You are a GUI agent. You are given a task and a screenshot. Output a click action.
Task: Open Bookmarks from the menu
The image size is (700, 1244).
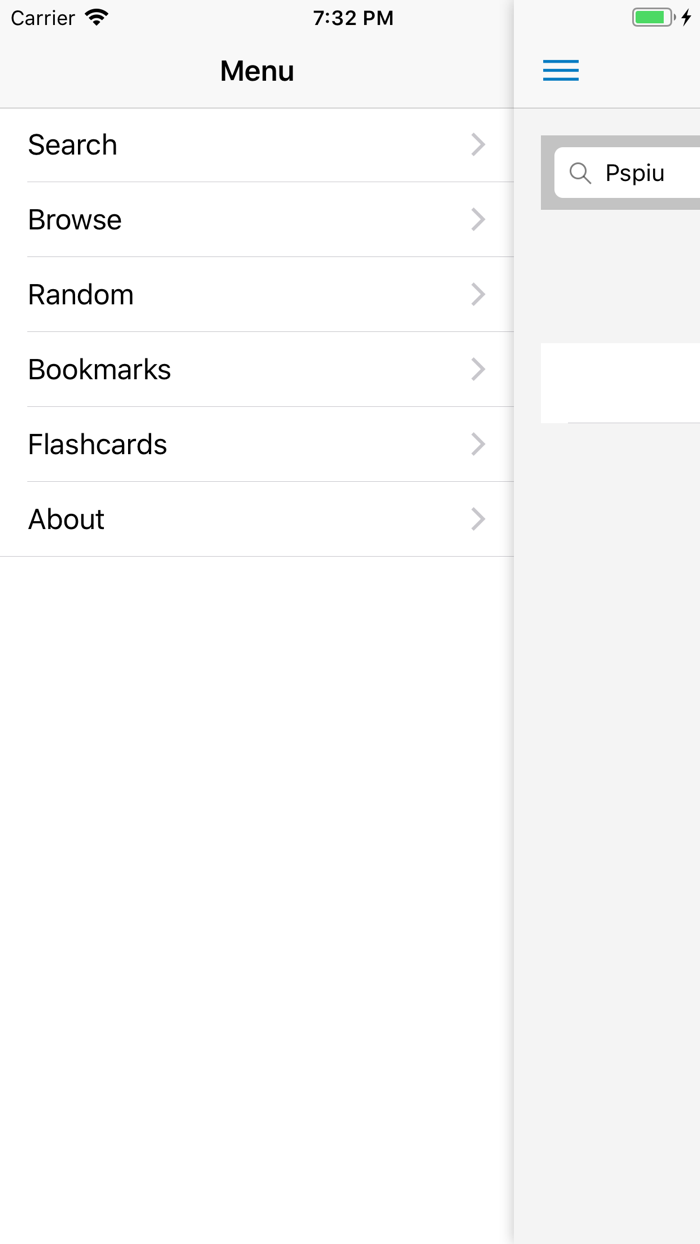point(100,370)
